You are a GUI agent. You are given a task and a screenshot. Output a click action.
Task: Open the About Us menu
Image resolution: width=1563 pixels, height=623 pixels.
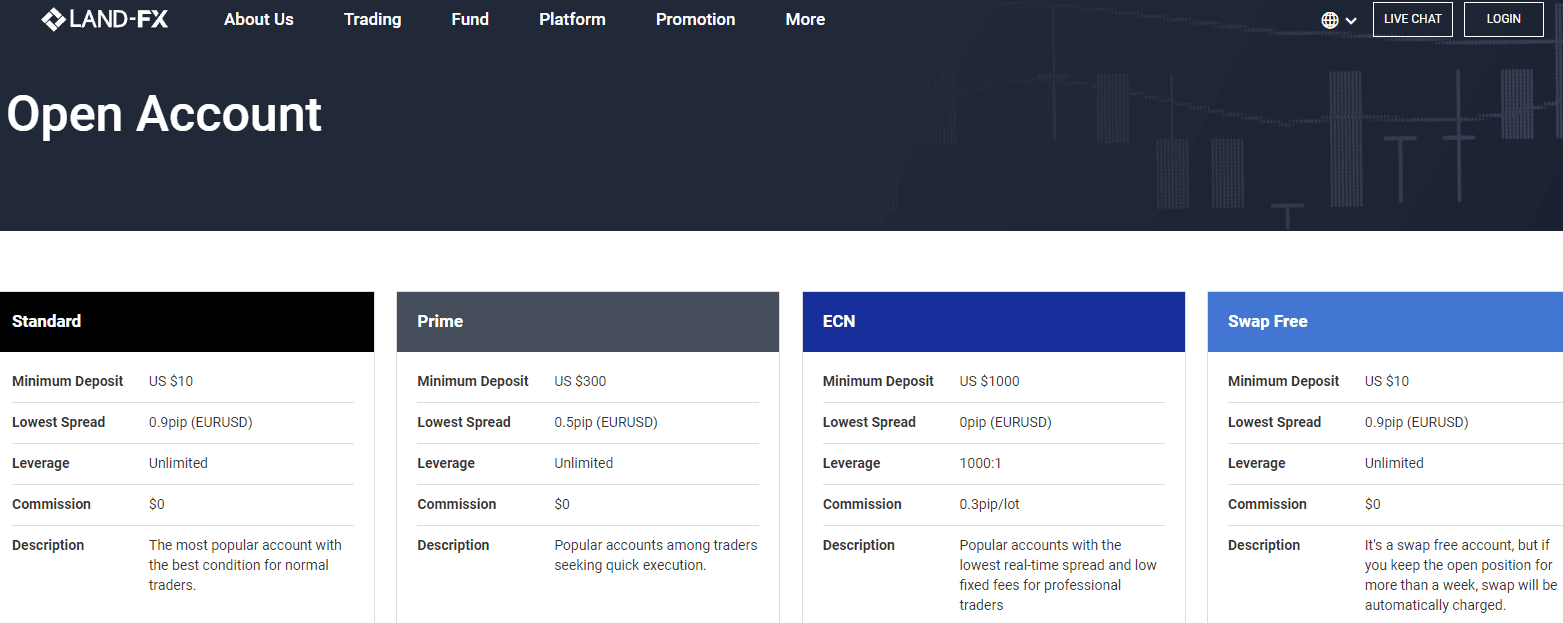[259, 19]
